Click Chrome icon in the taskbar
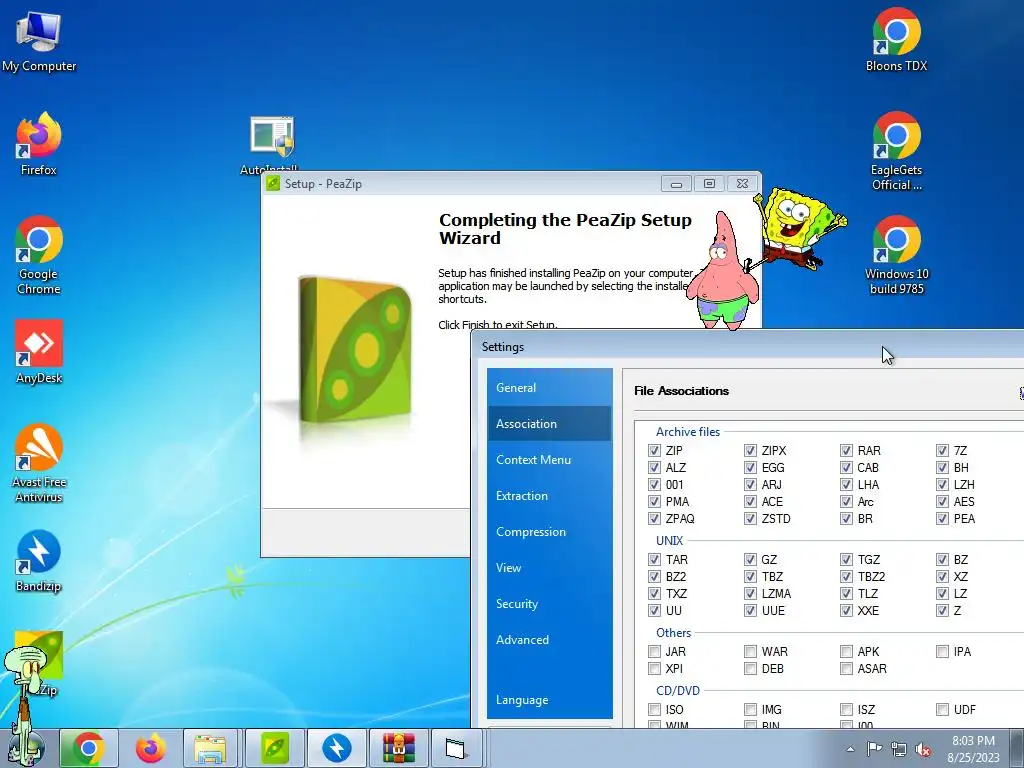 [x=89, y=748]
